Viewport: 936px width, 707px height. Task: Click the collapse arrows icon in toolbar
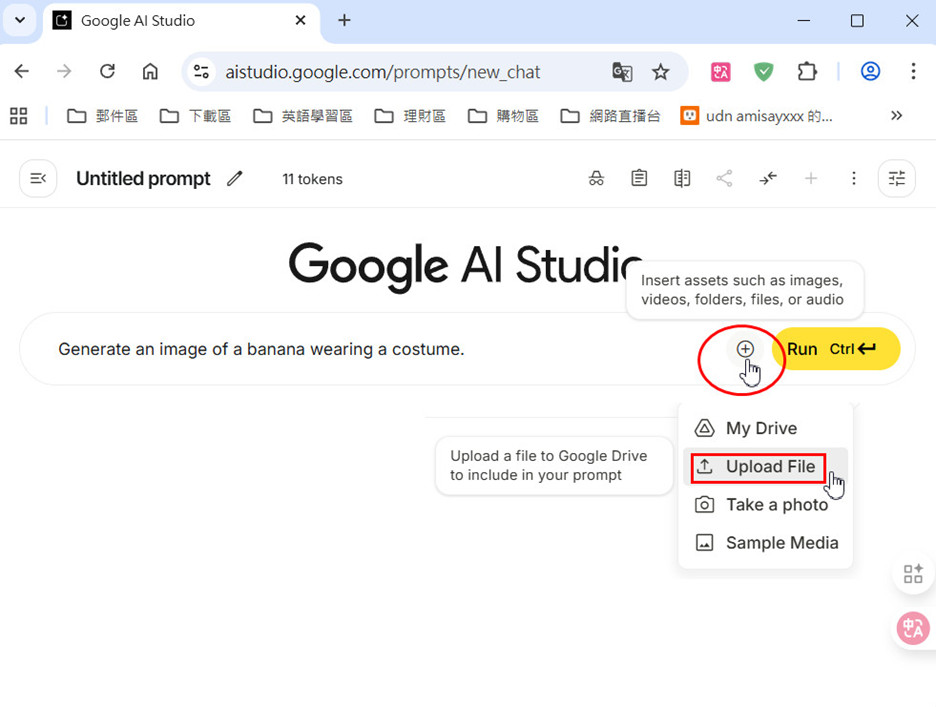(x=768, y=178)
